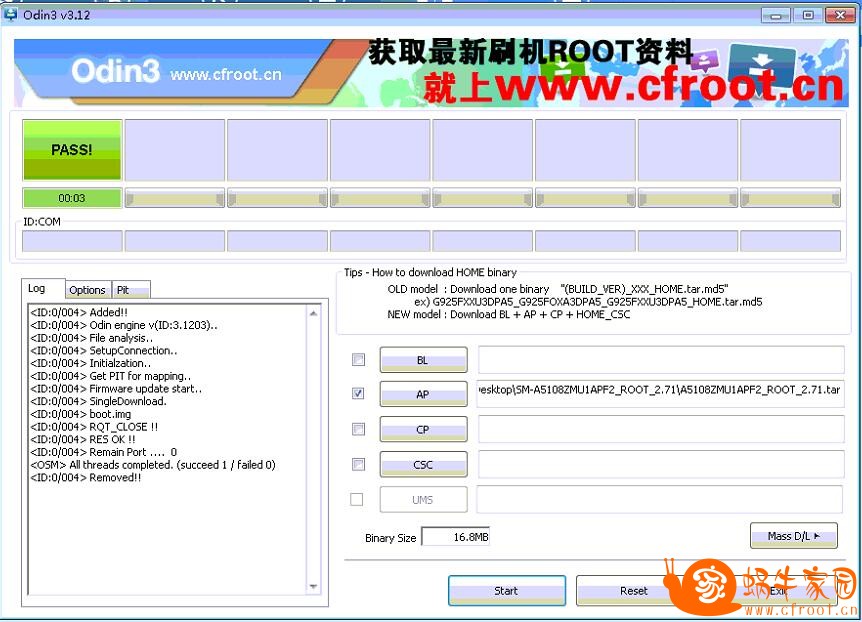Click the BL file button
The height and width of the screenshot is (622, 862).
tap(423, 360)
